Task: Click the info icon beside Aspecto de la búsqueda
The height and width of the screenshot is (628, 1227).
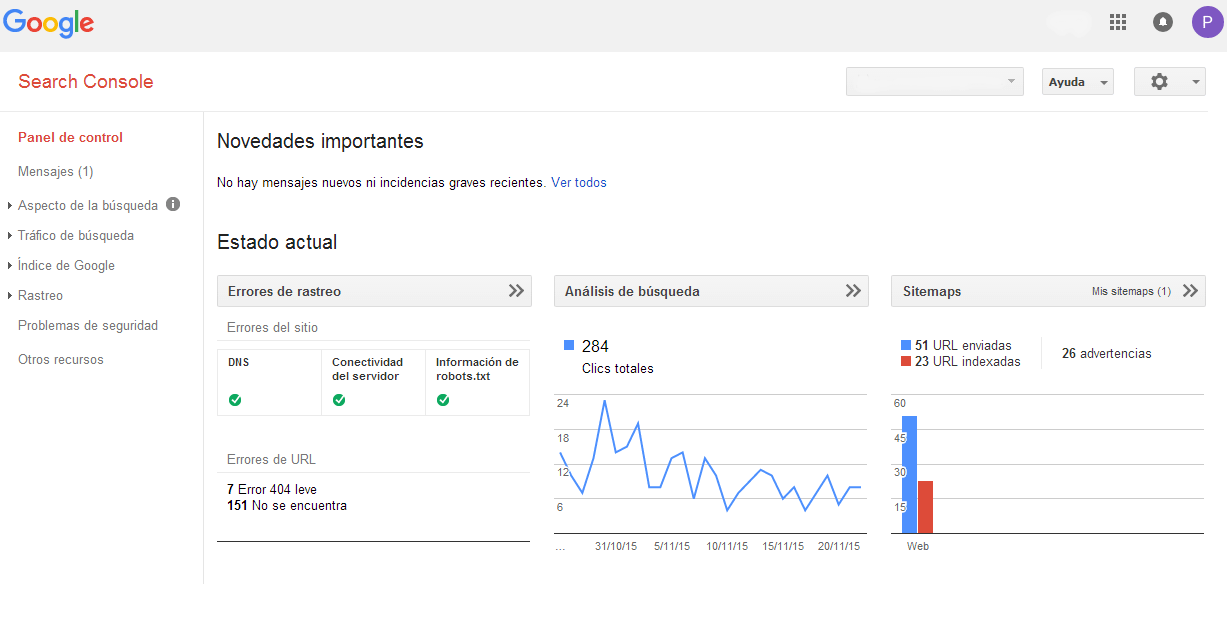Action: (173, 204)
